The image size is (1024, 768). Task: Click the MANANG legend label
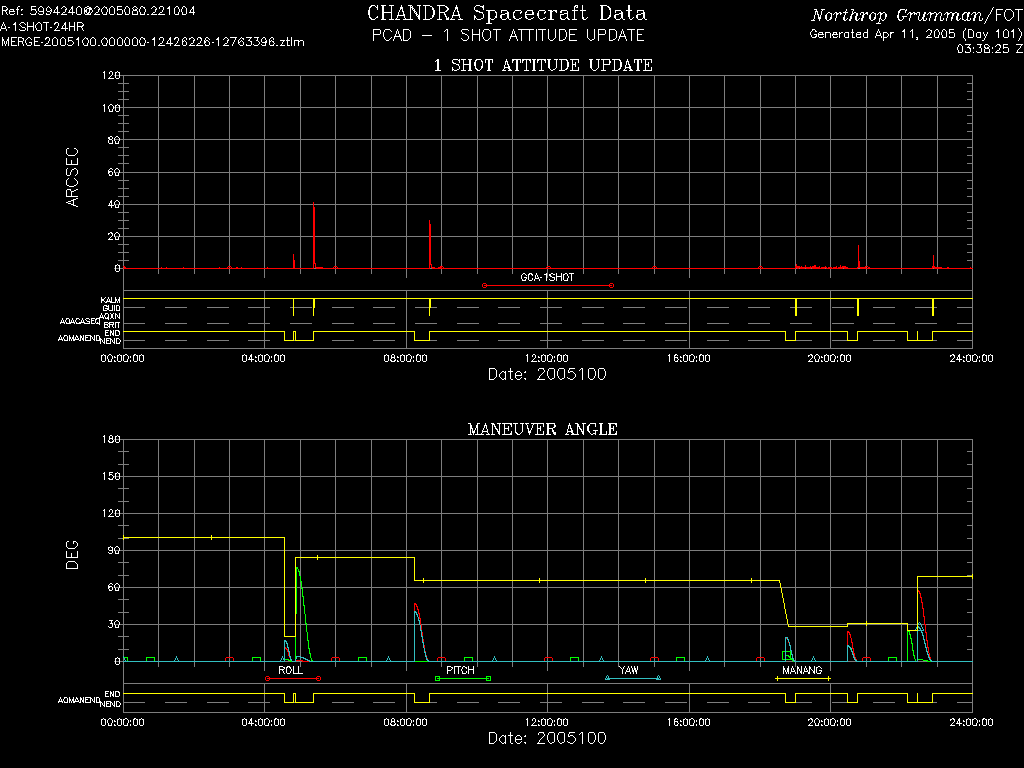[x=802, y=671]
